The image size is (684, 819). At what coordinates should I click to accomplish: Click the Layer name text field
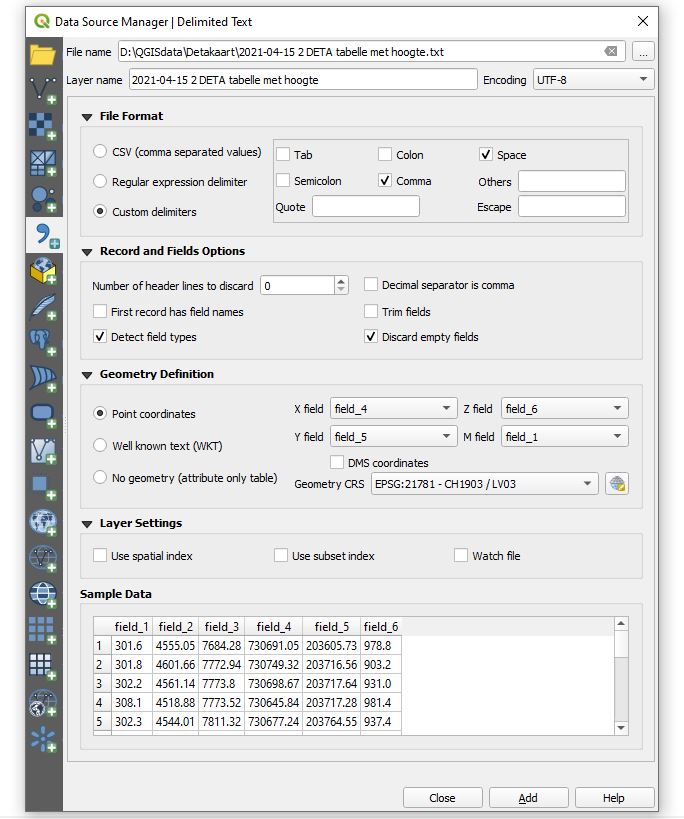tap(302, 80)
